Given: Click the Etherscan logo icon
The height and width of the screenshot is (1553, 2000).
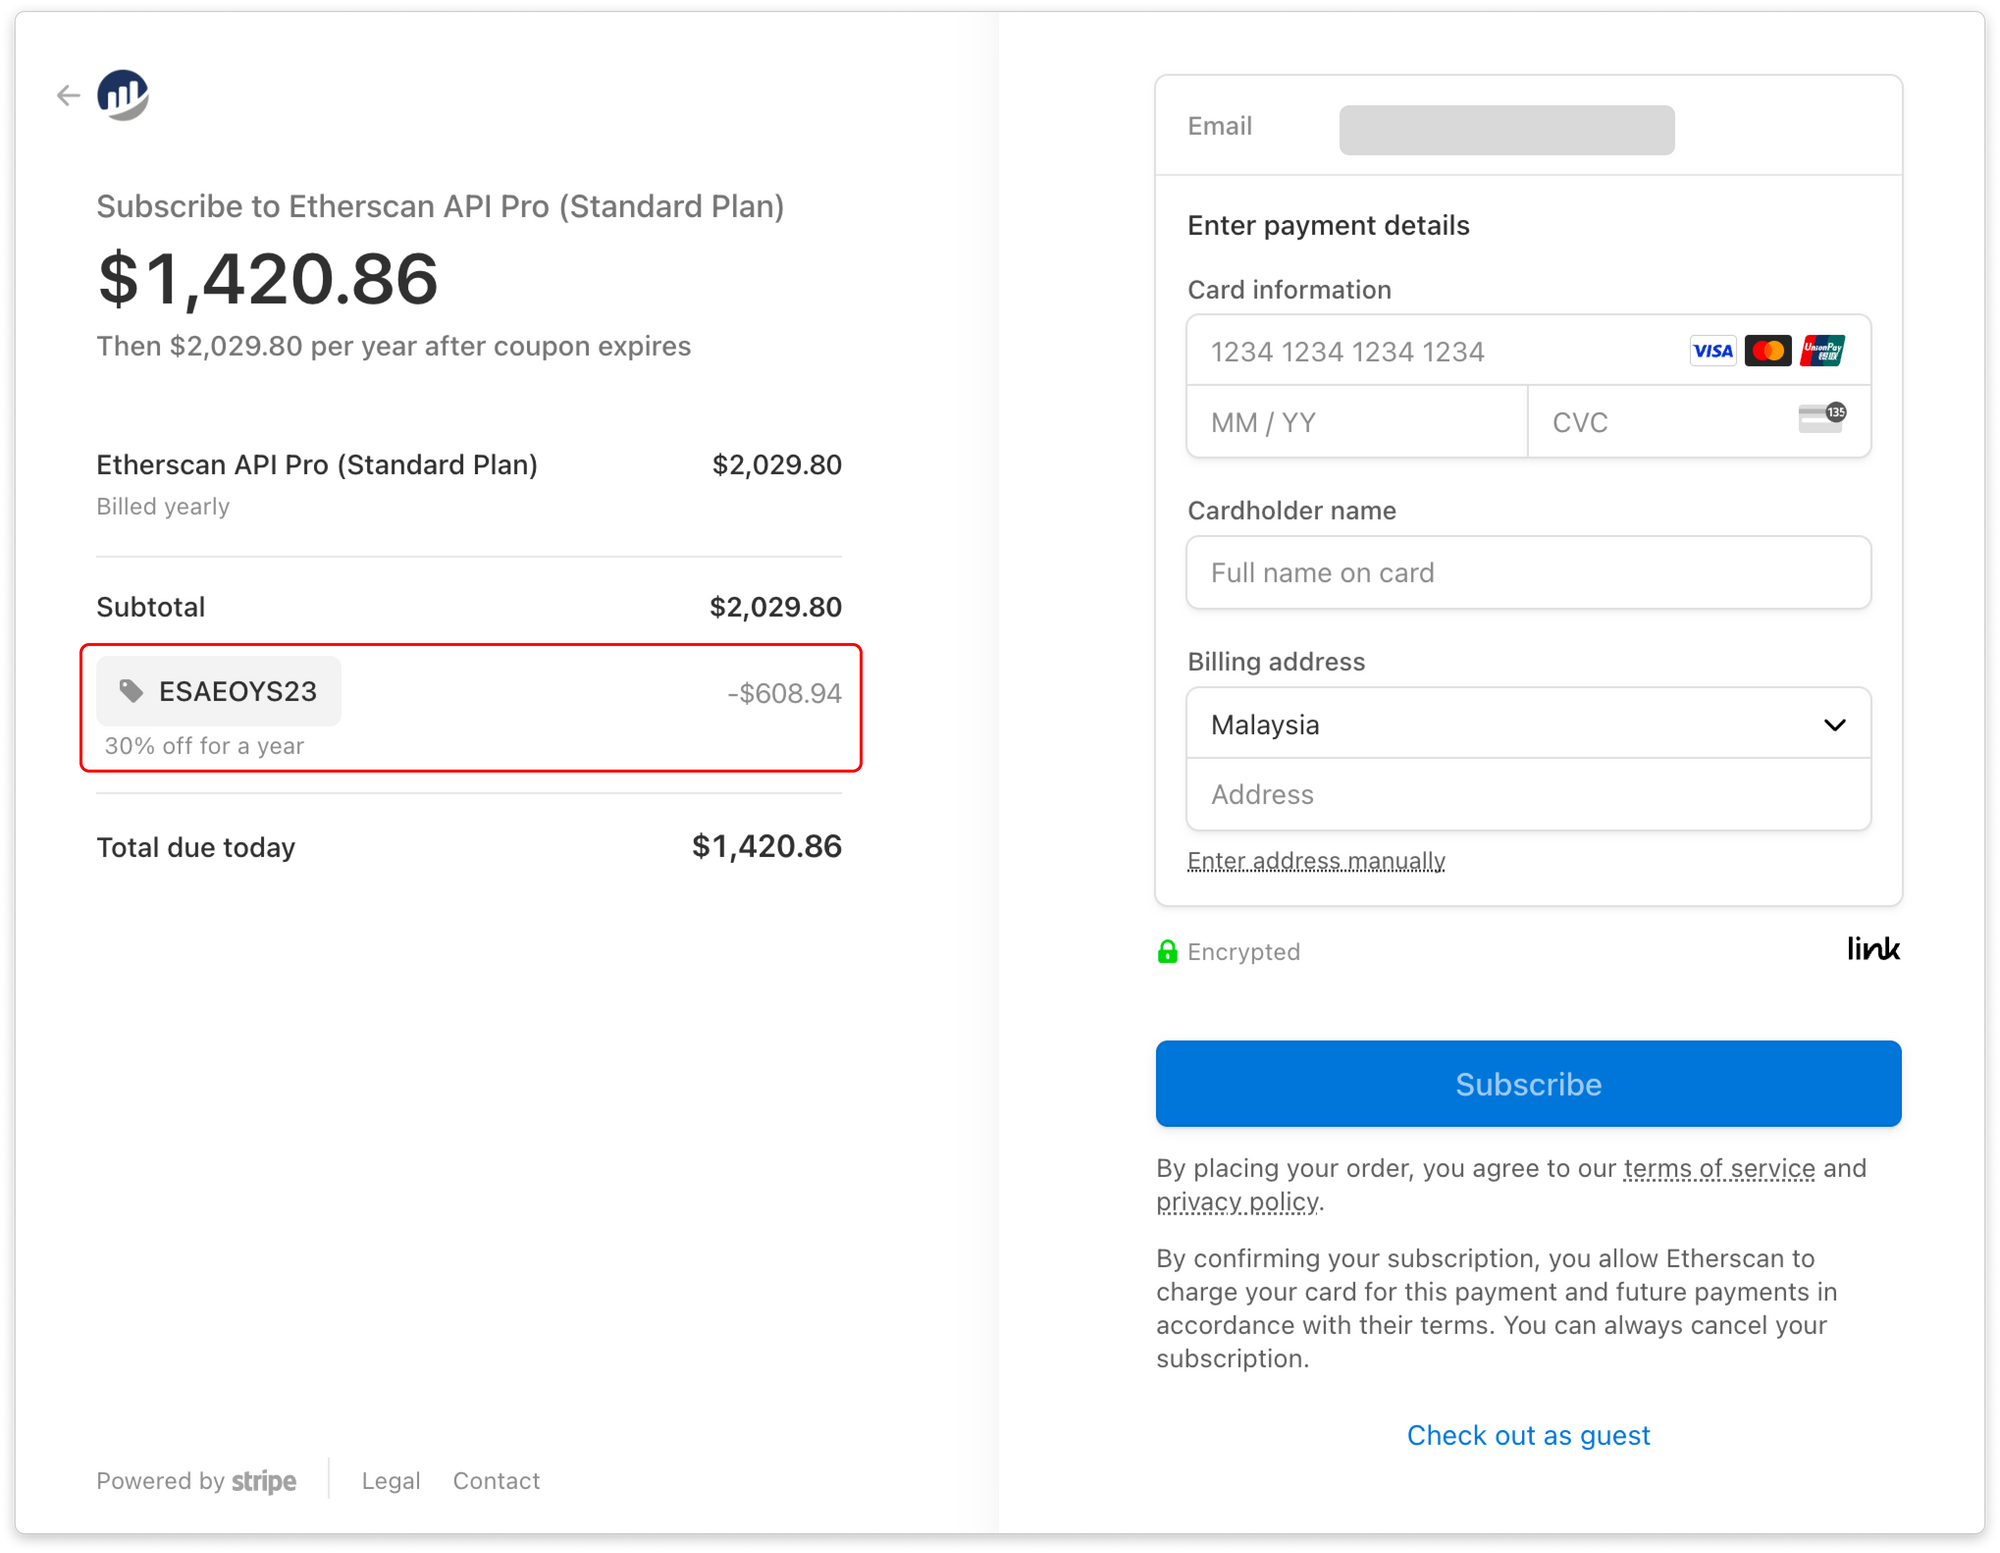Looking at the screenshot, I should [x=123, y=96].
